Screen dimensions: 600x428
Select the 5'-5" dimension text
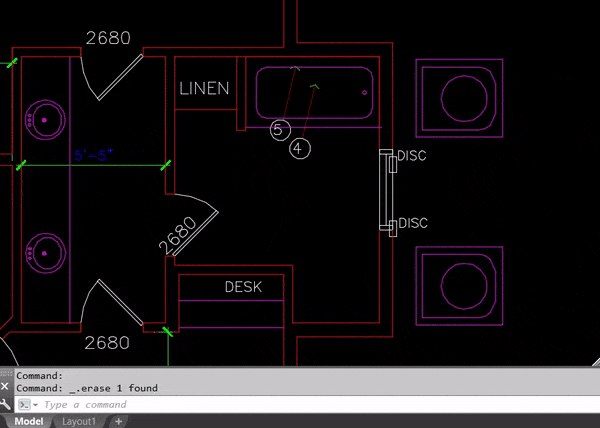[94, 155]
